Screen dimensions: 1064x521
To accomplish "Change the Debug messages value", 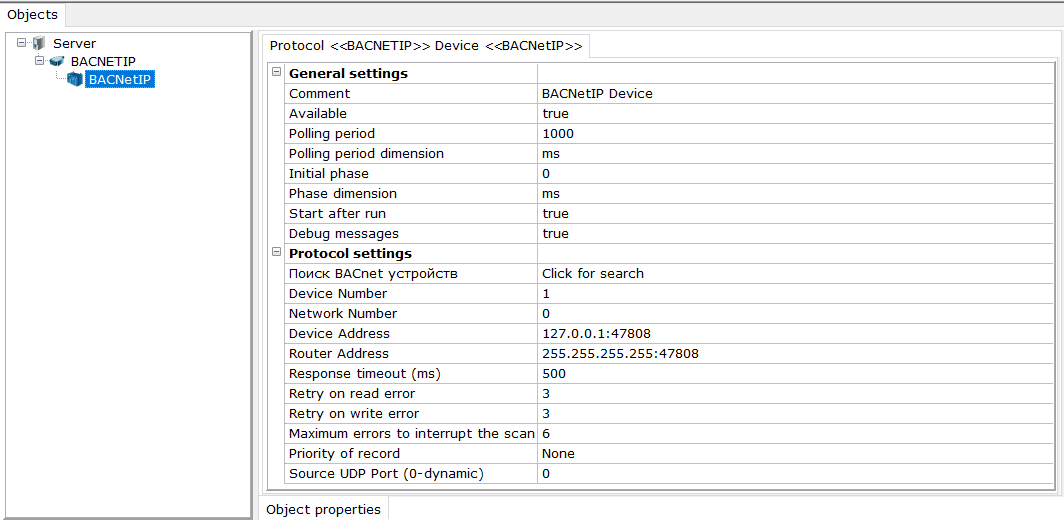I will tap(795, 234).
